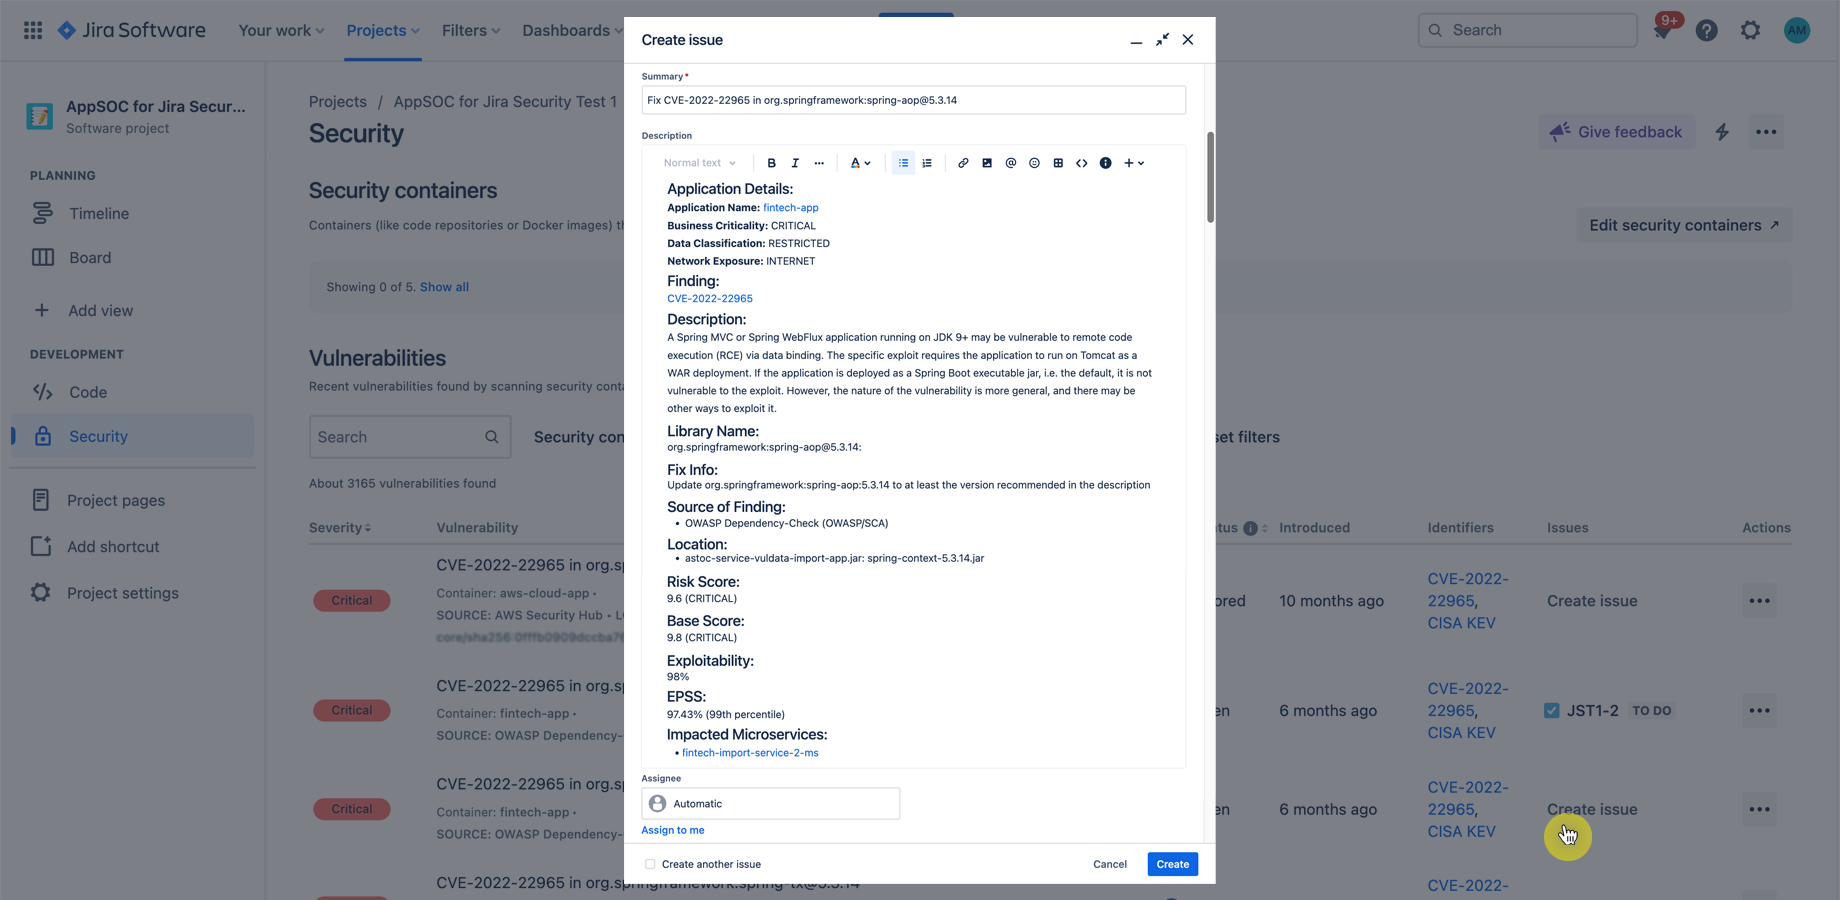Click the Create issue dialog scrollbar

click(1210, 177)
